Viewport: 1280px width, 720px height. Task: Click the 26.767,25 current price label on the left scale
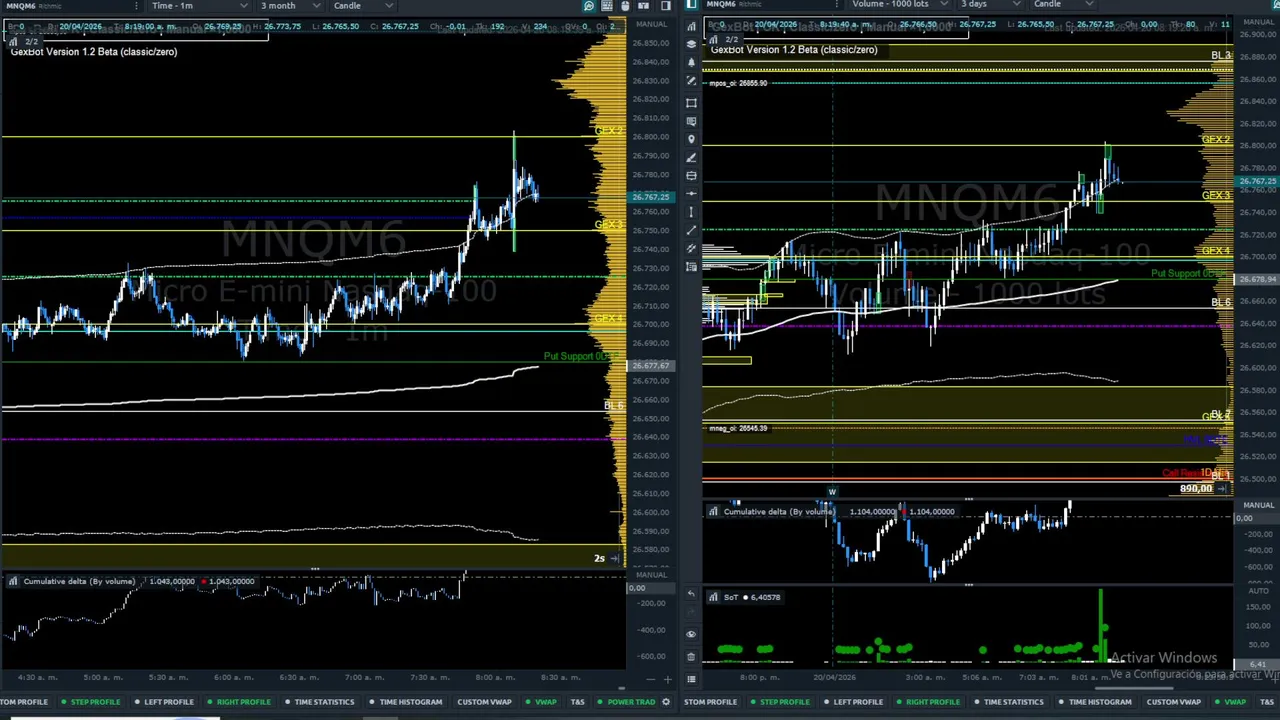pos(651,197)
